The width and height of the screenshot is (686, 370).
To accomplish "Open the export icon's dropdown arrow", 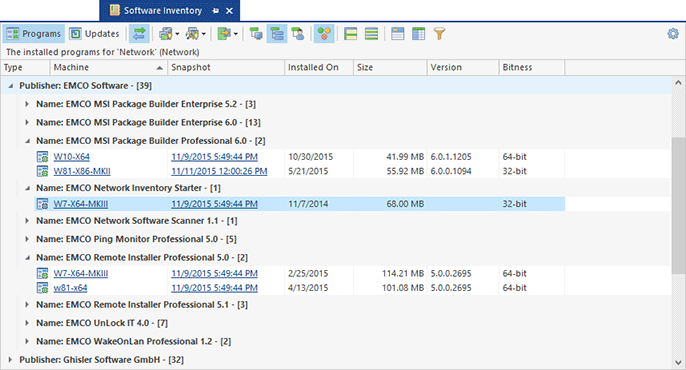I will click(x=236, y=34).
